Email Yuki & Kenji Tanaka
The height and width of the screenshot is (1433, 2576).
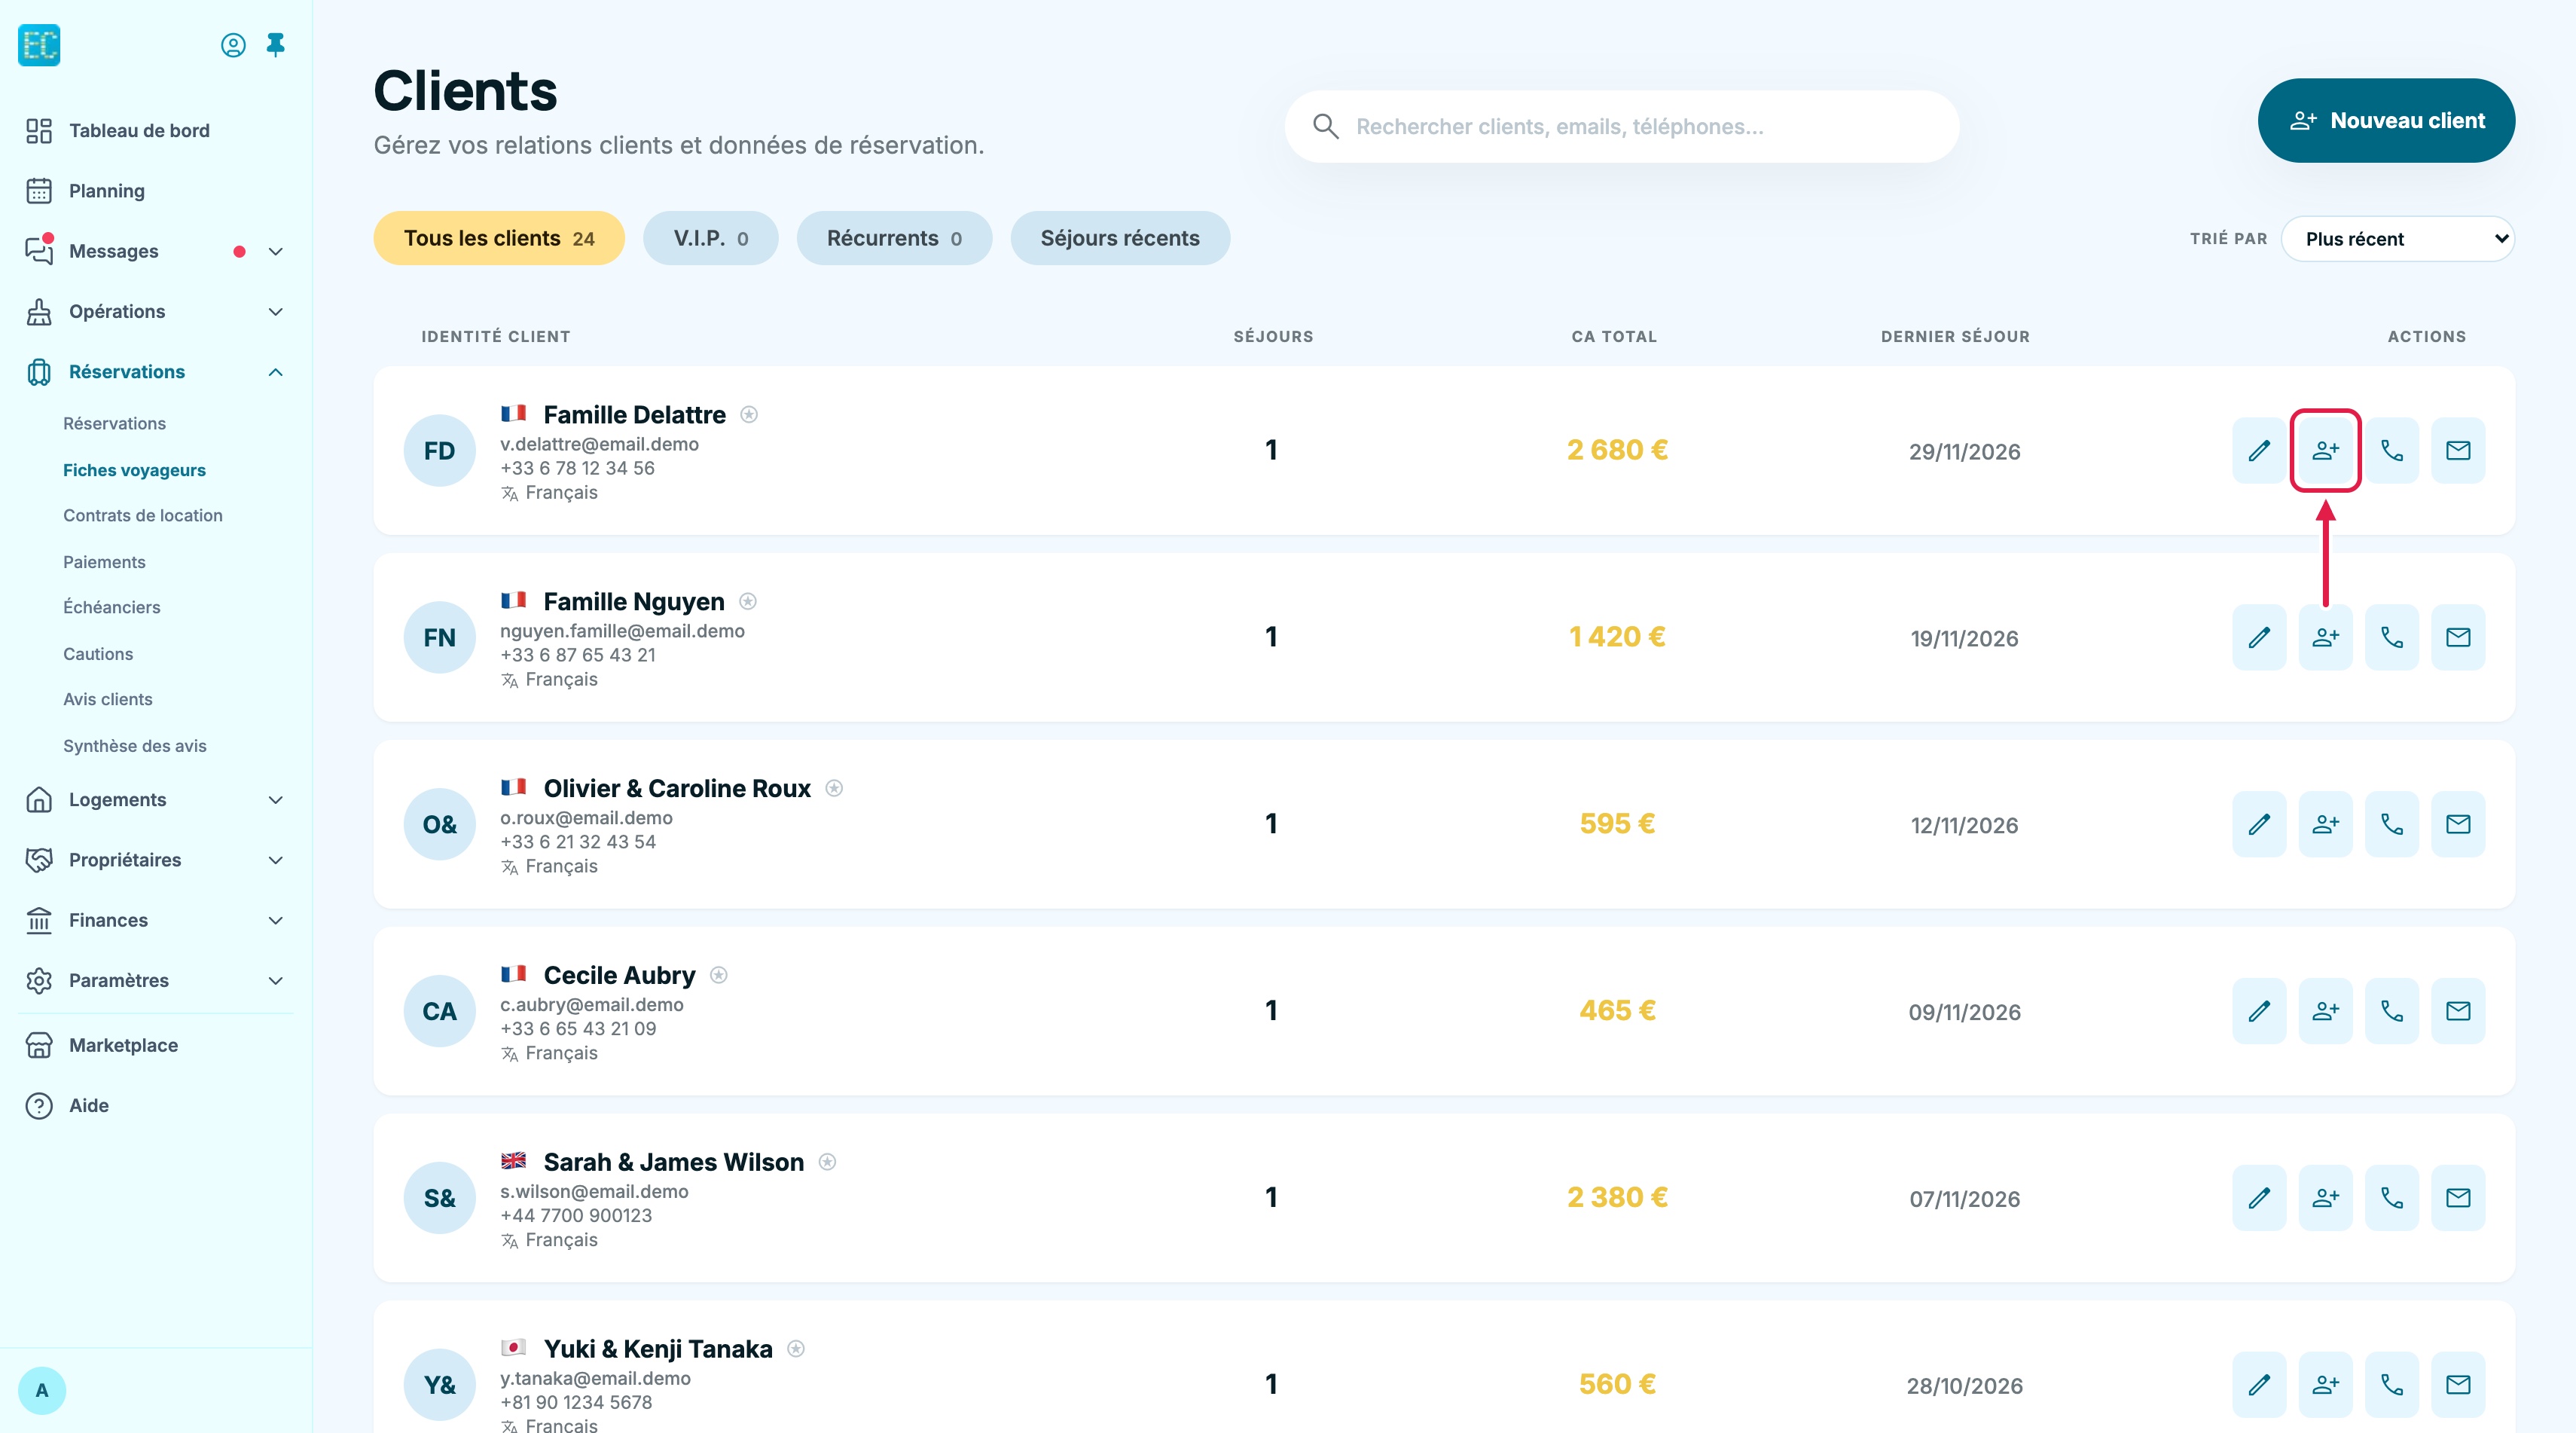pos(2458,1385)
